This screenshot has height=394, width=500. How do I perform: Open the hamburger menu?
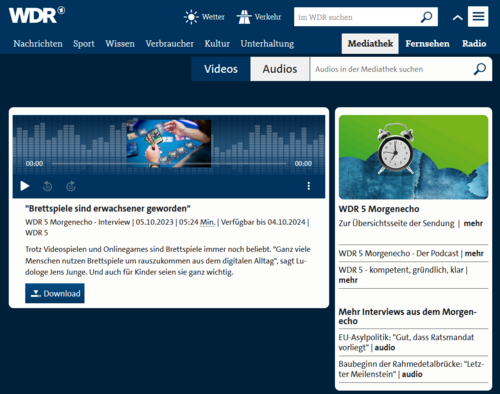(x=478, y=16)
